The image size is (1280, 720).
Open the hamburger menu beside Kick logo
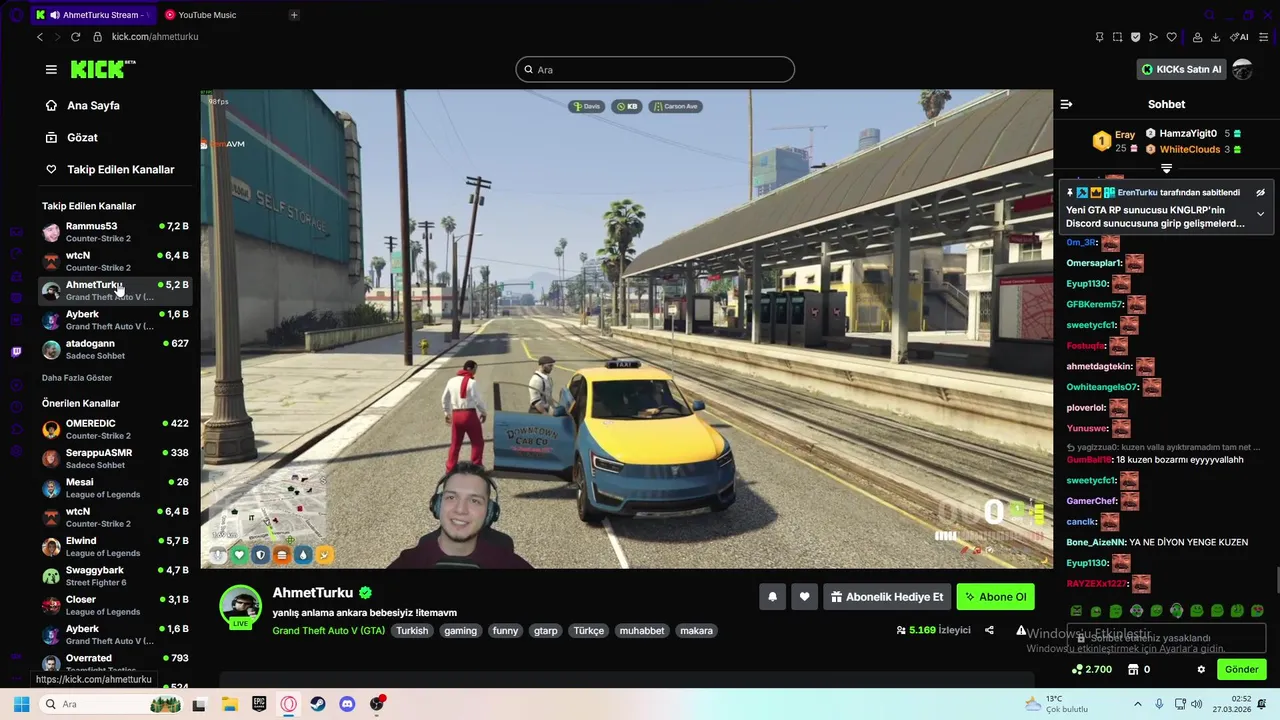click(x=51, y=69)
